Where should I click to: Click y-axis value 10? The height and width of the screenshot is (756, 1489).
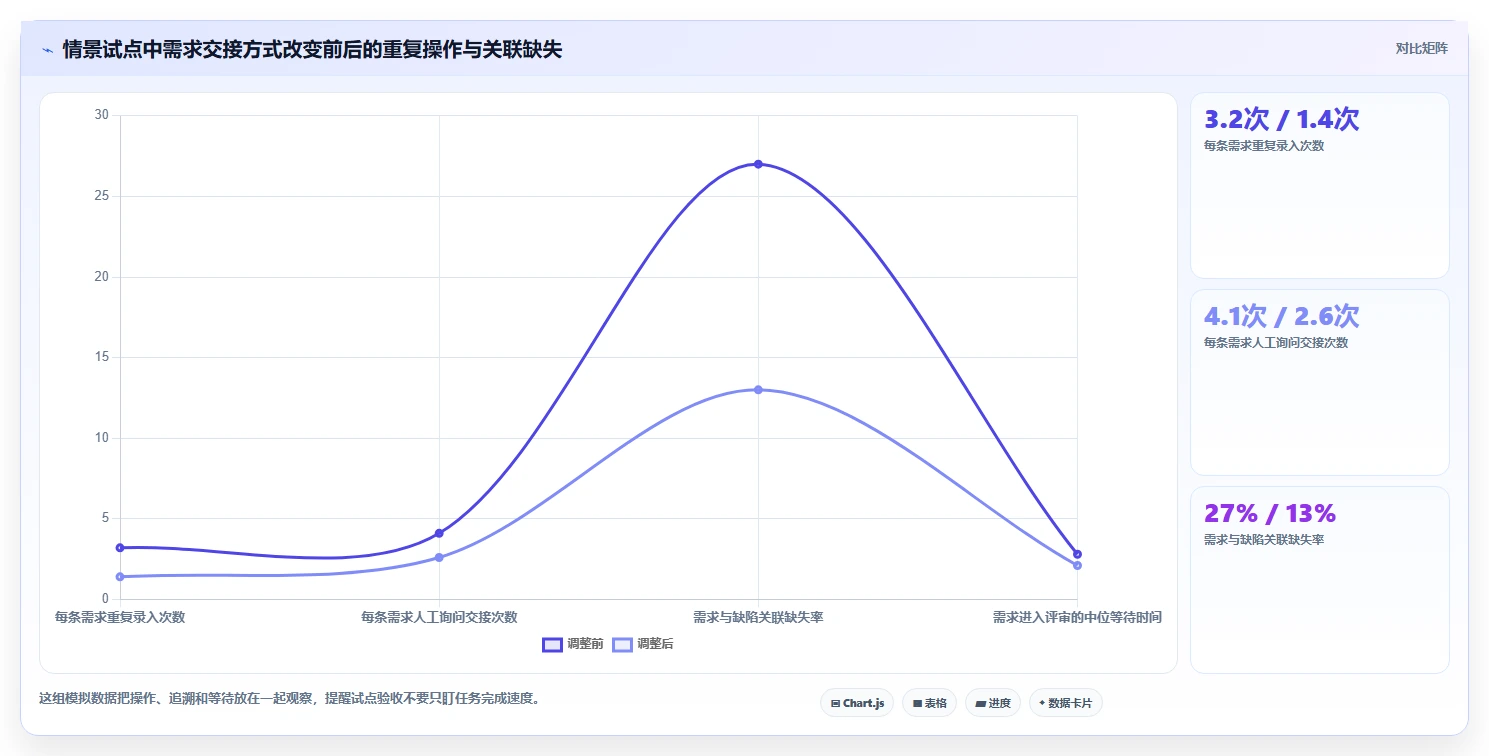click(x=101, y=438)
